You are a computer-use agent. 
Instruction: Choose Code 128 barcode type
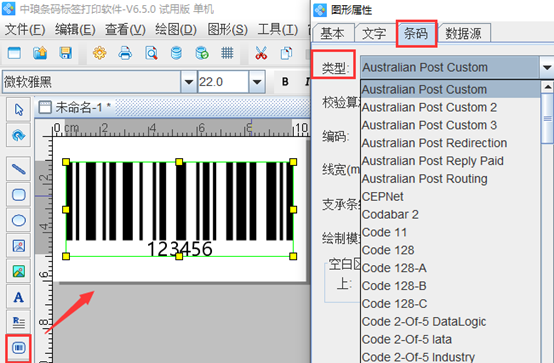[450, 250]
